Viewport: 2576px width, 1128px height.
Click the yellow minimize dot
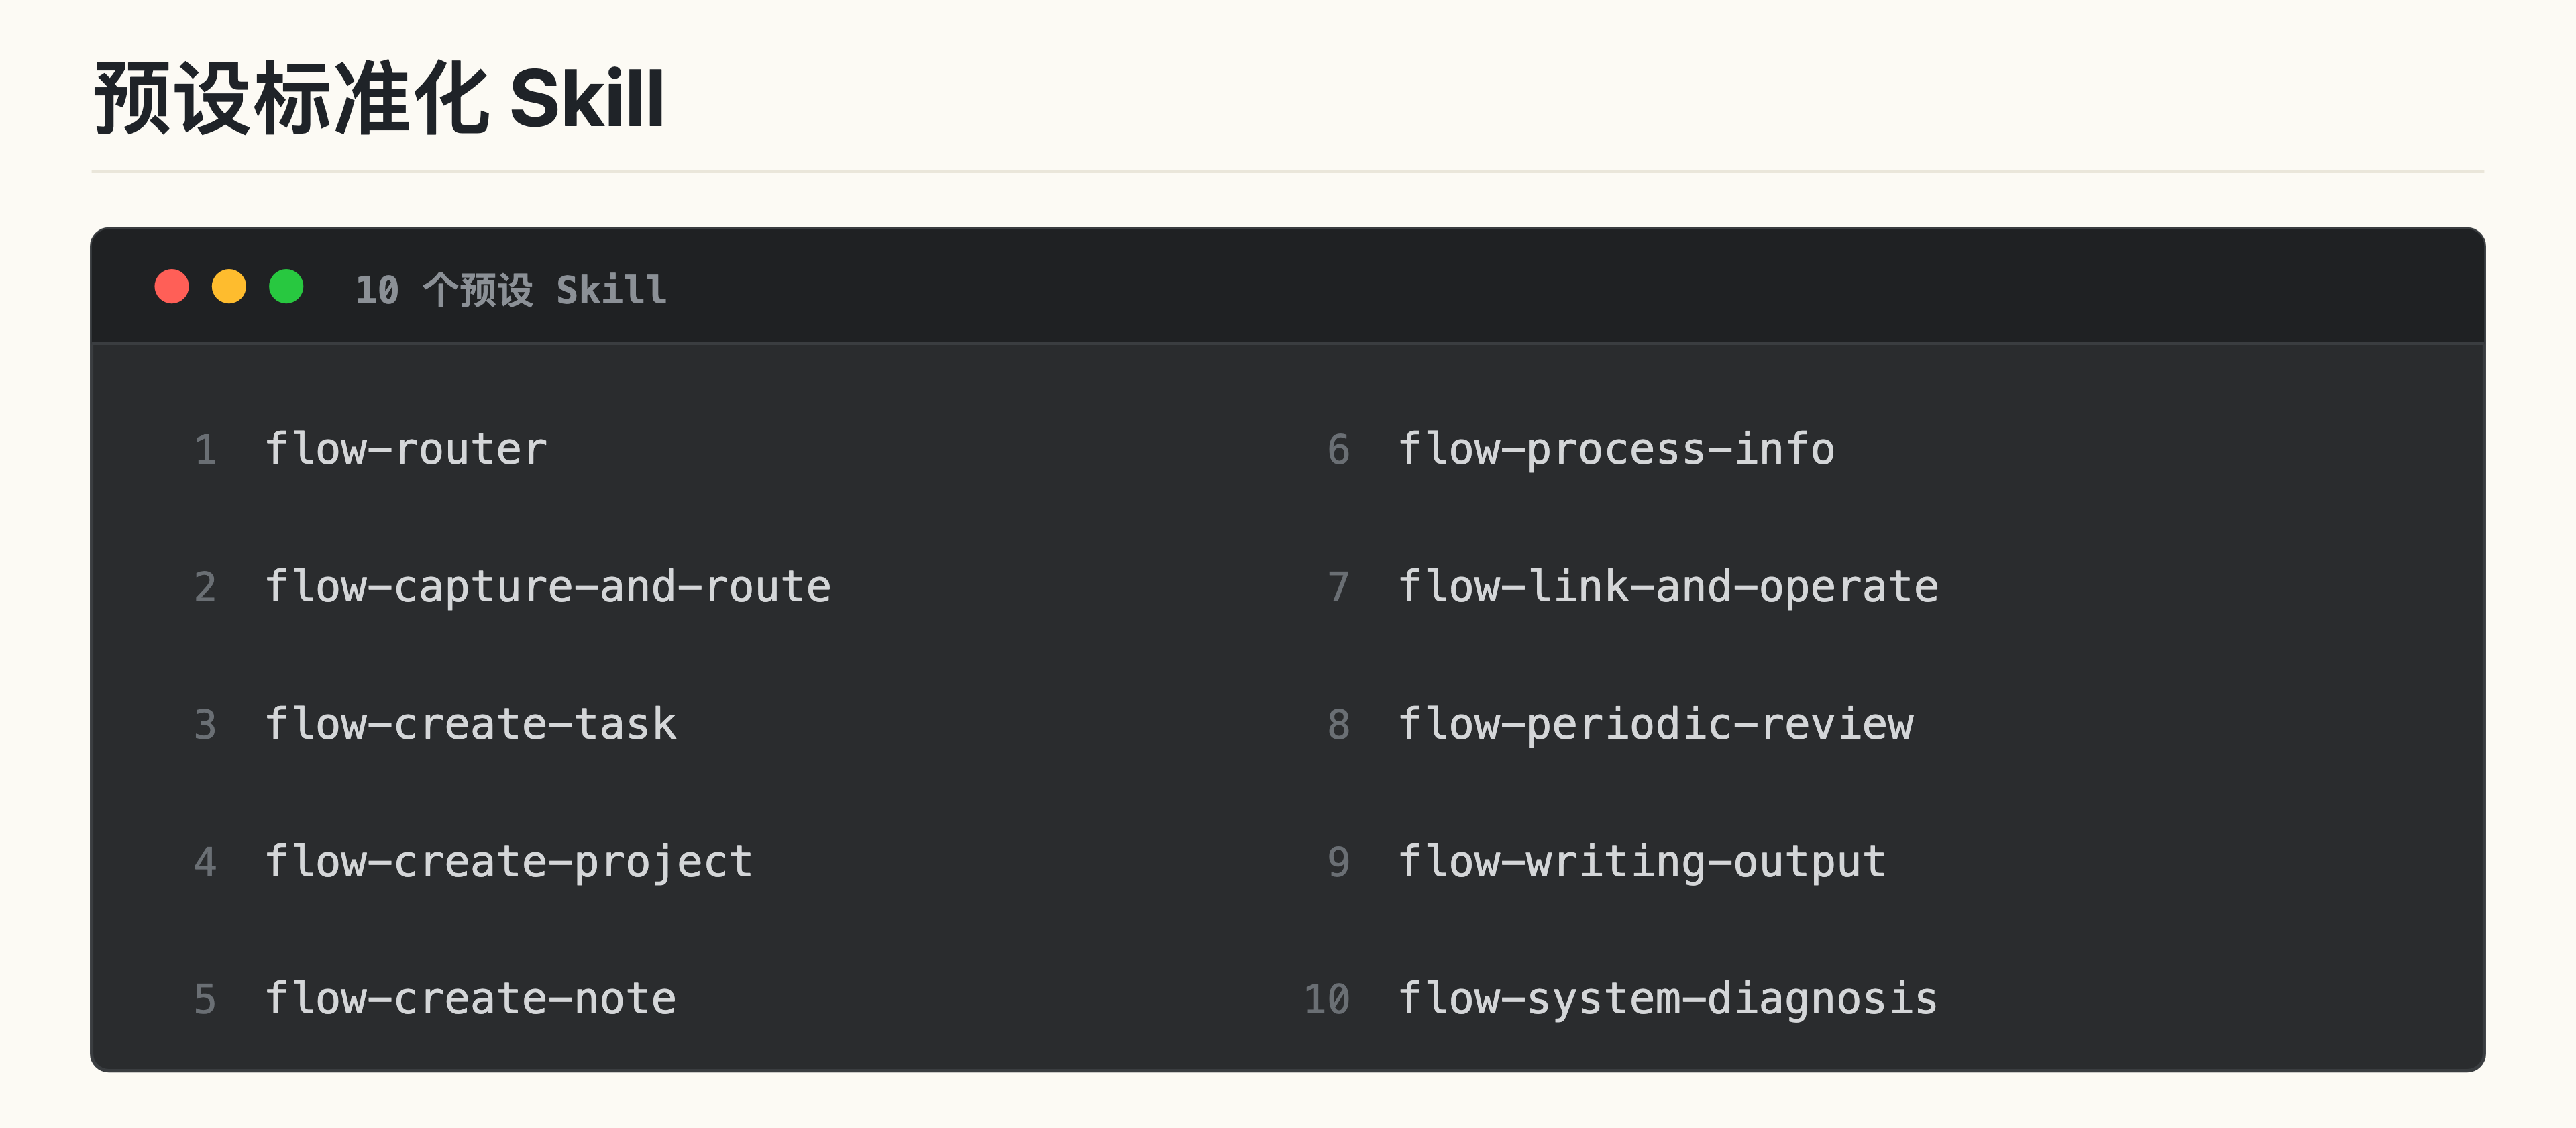[x=229, y=287]
